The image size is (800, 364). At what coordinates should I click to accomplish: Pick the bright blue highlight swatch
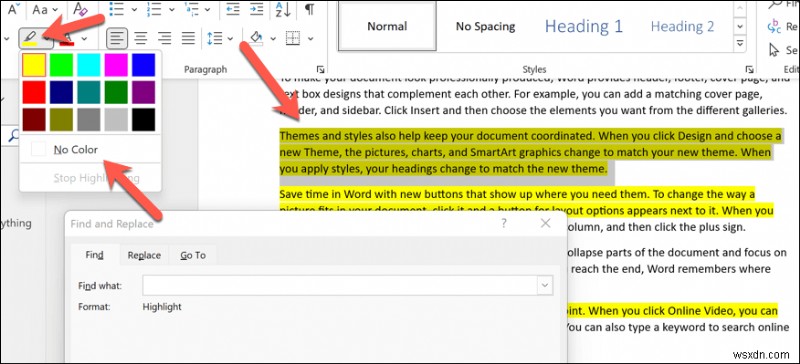tap(143, 65)
